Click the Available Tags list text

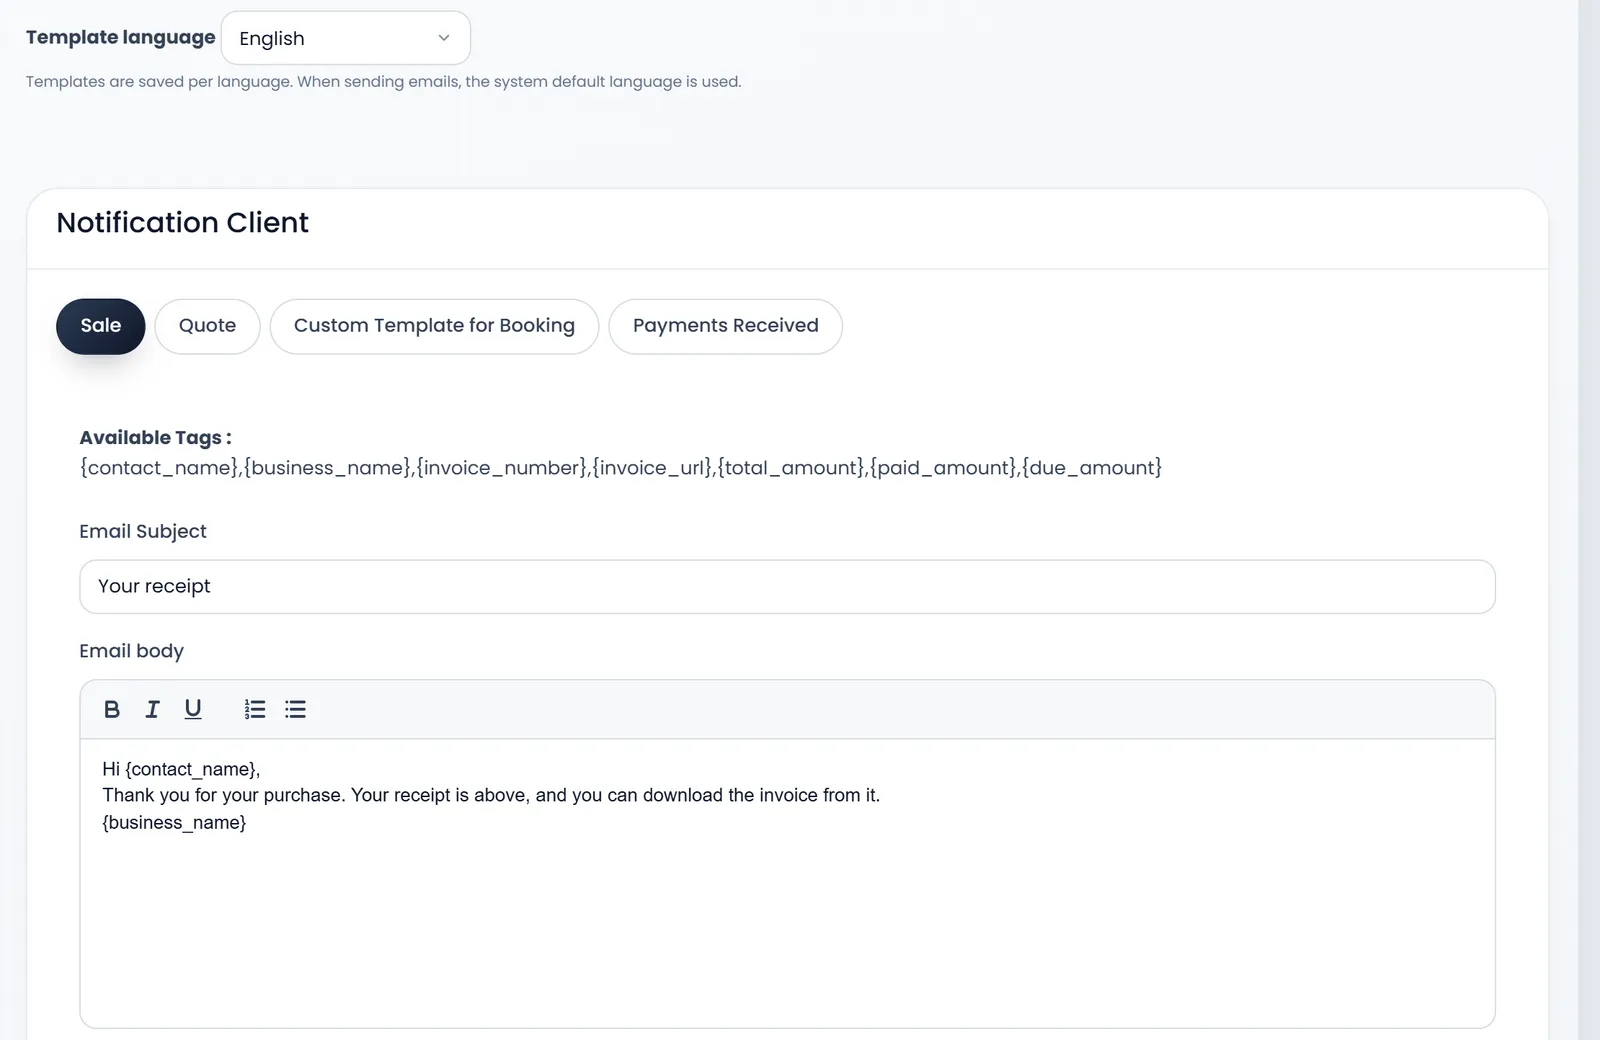click(x=621, y=468)
